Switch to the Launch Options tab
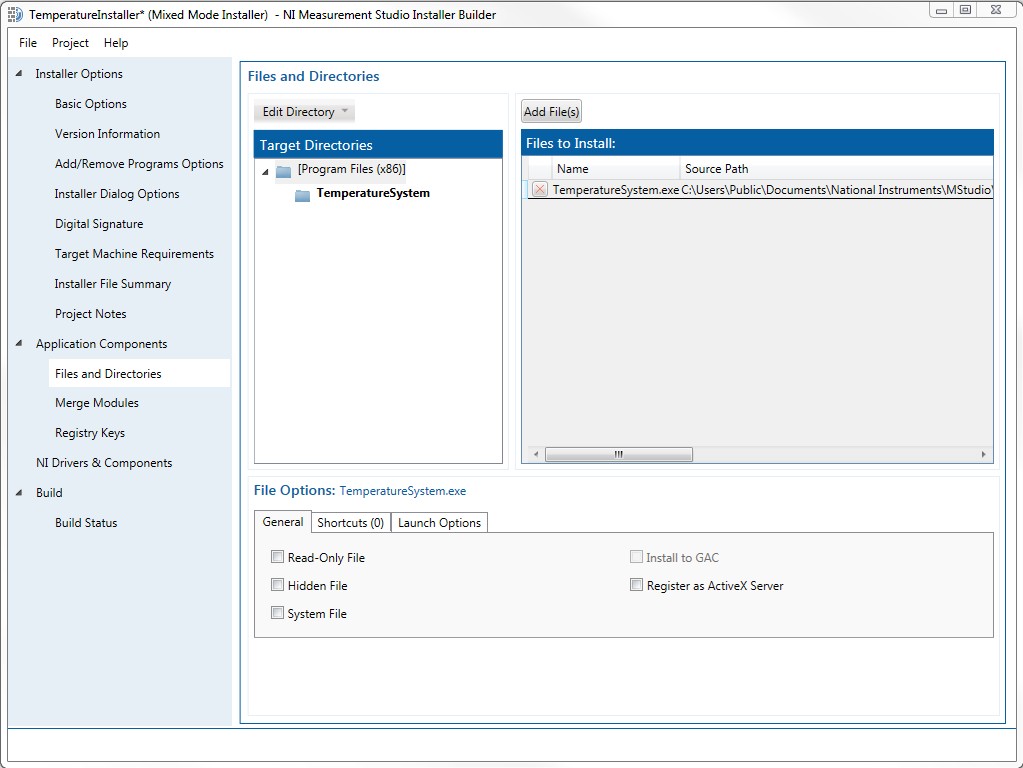Screen dimensions: 1023x768 [x=439, y=523]
